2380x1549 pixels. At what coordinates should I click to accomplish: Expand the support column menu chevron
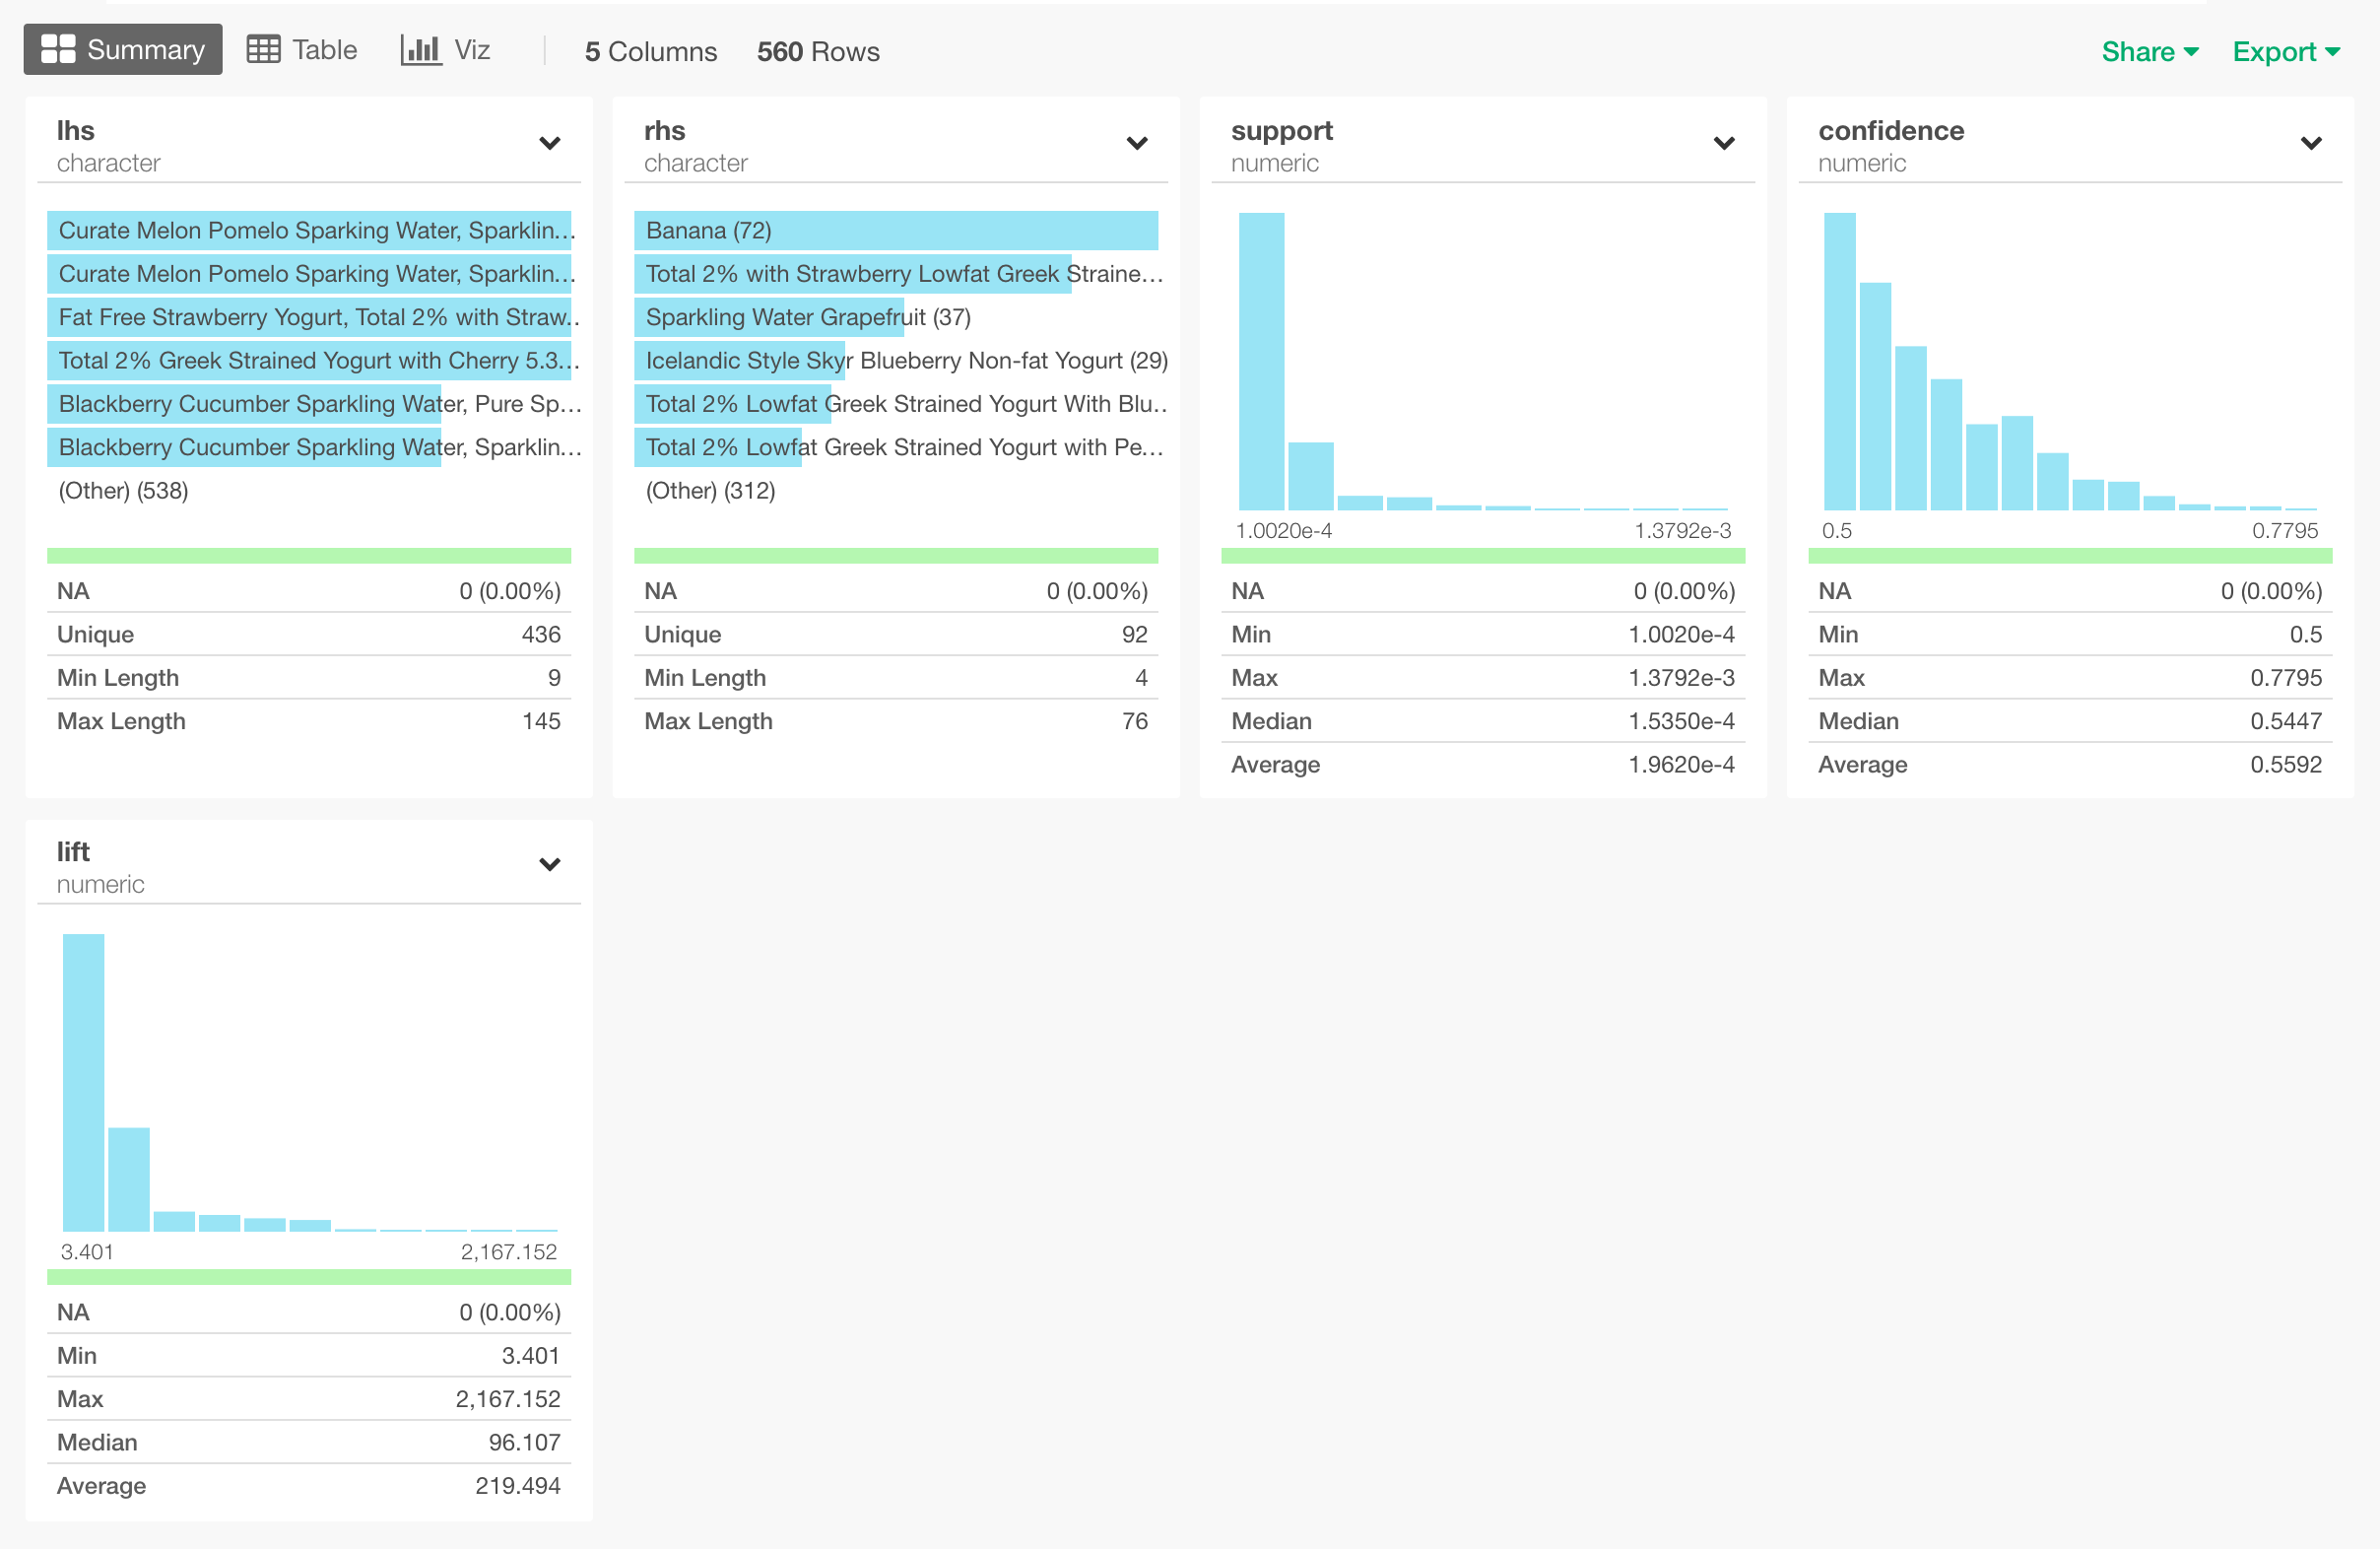click(x=1723, y=143)
